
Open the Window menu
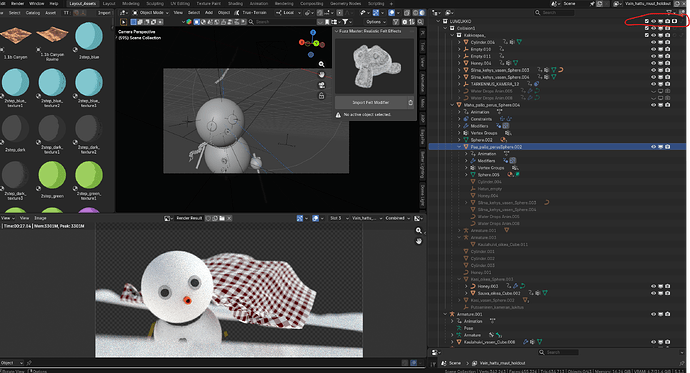point(37,4)
